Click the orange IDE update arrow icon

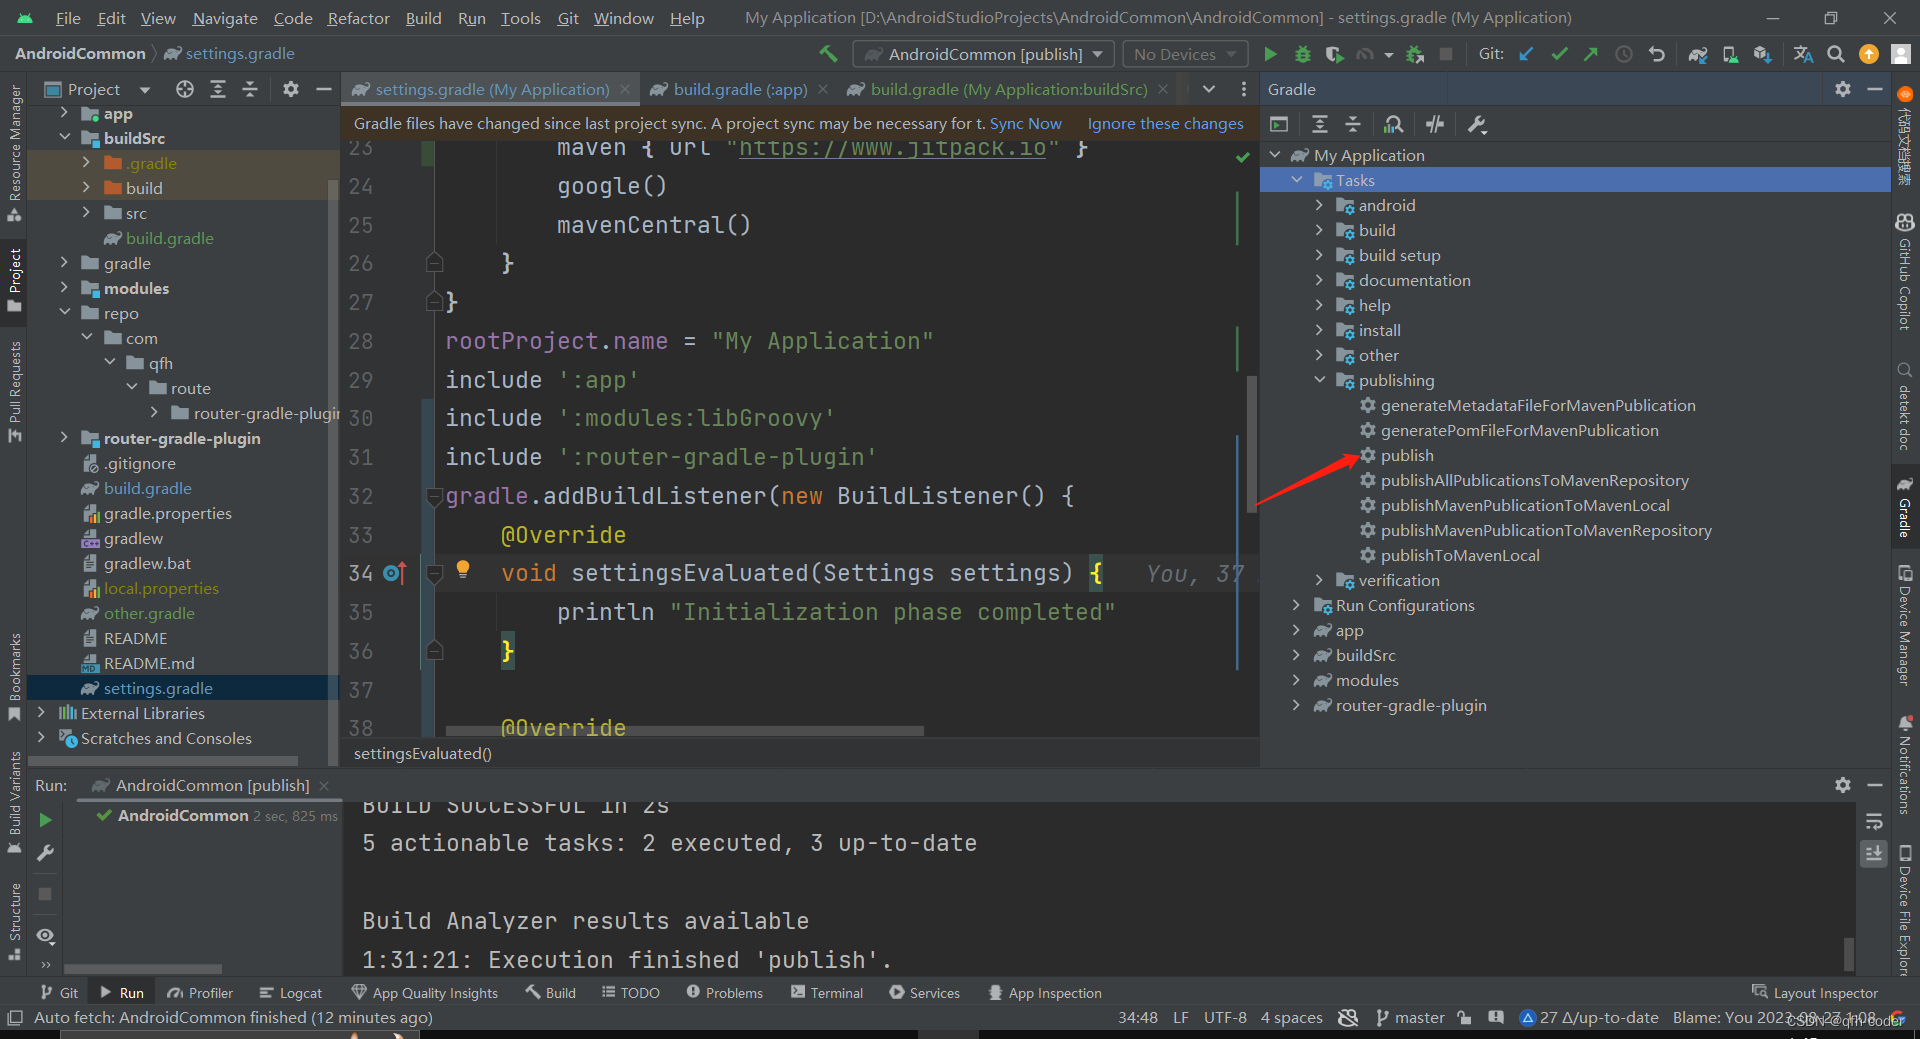(1868, 54)
